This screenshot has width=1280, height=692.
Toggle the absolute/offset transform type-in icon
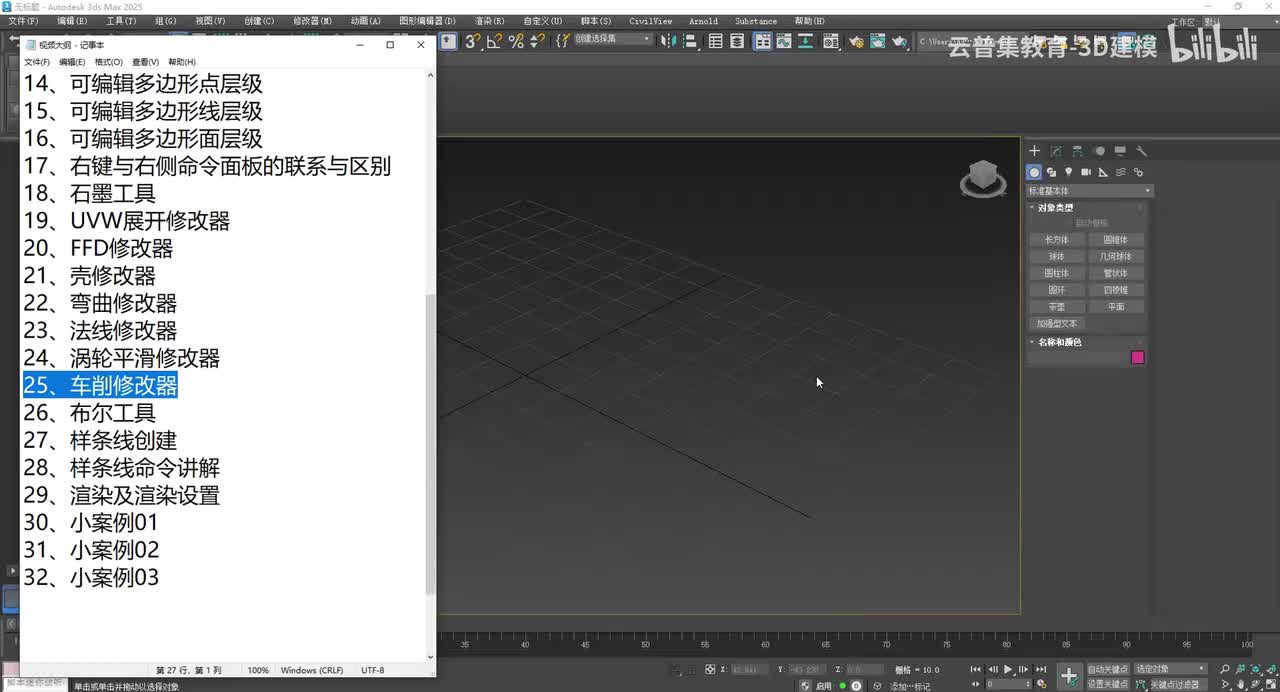710,669
